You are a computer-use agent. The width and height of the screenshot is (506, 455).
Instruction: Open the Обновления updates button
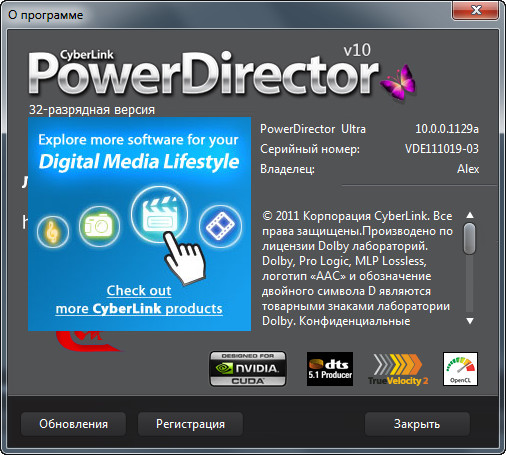[x=73, y=424]
